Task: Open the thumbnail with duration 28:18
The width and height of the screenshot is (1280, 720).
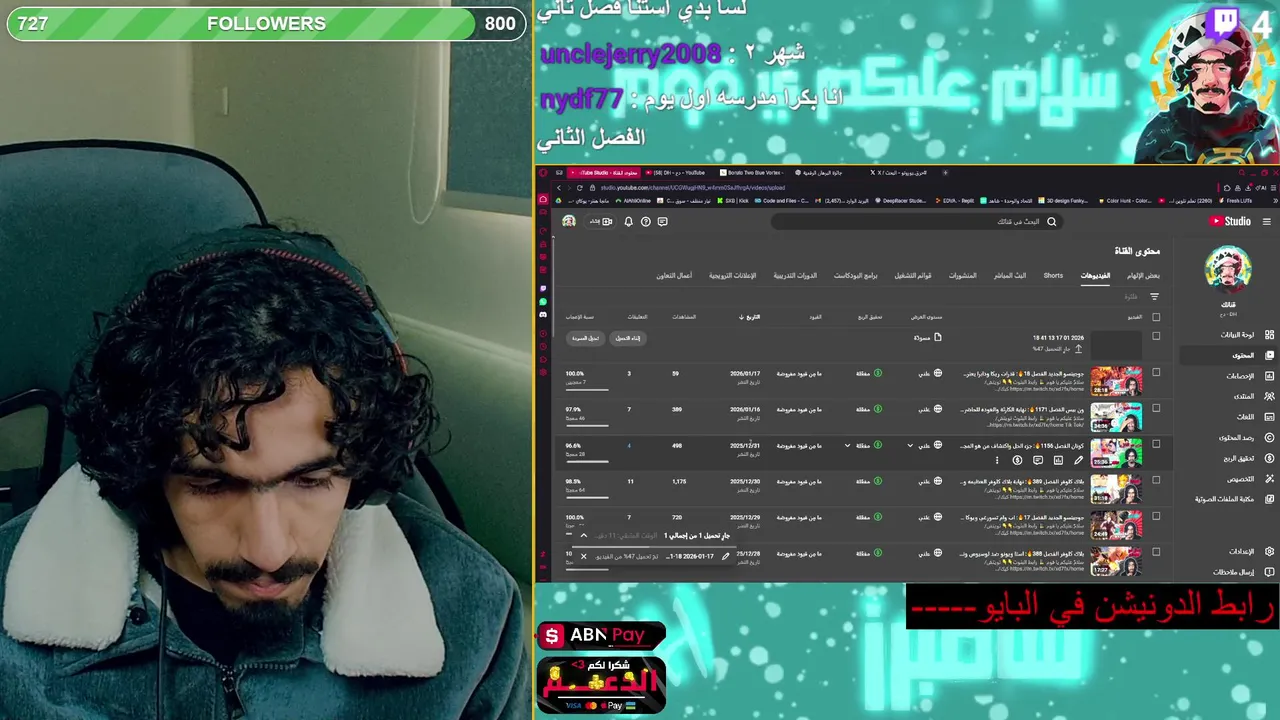Action: point(1116,381)
